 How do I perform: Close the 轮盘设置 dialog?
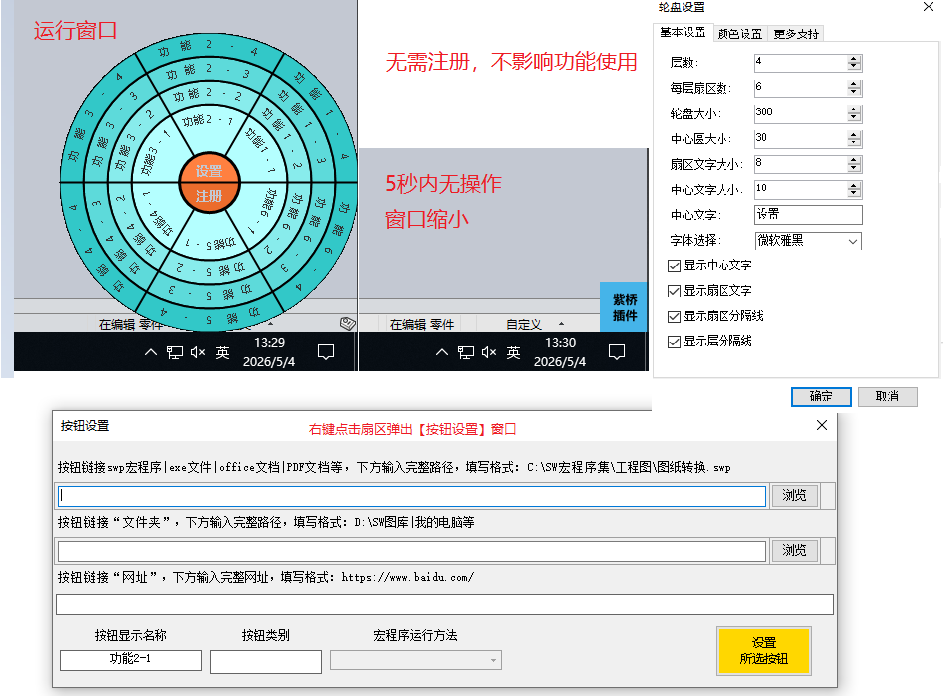pyautogui.click(x=928, y=7)
